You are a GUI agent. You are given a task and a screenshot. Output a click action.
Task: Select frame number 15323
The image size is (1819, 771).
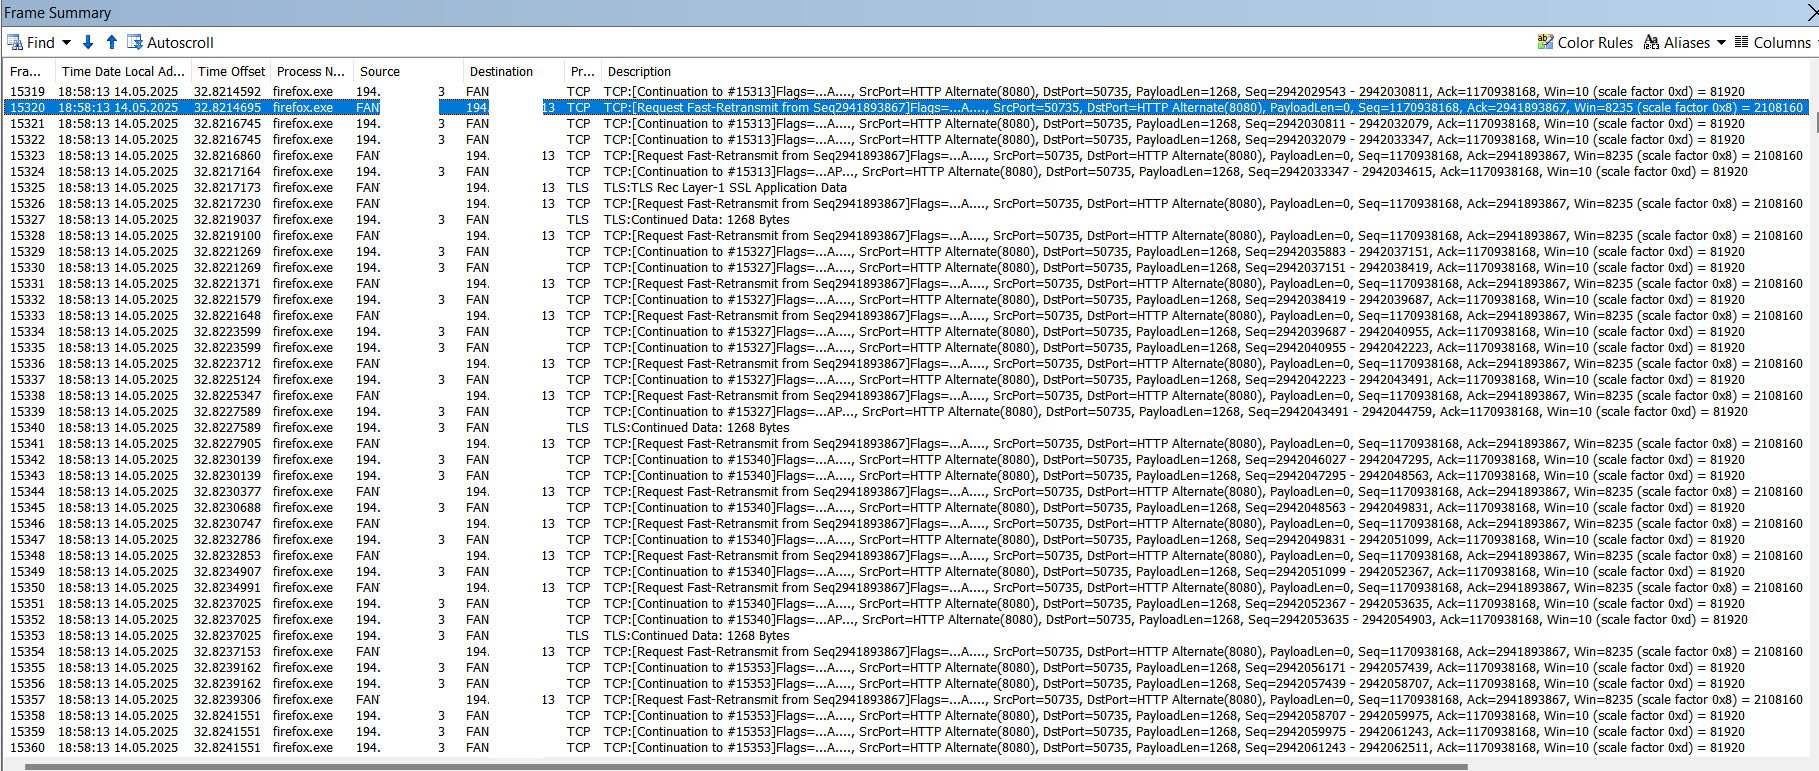pos(27,156)
